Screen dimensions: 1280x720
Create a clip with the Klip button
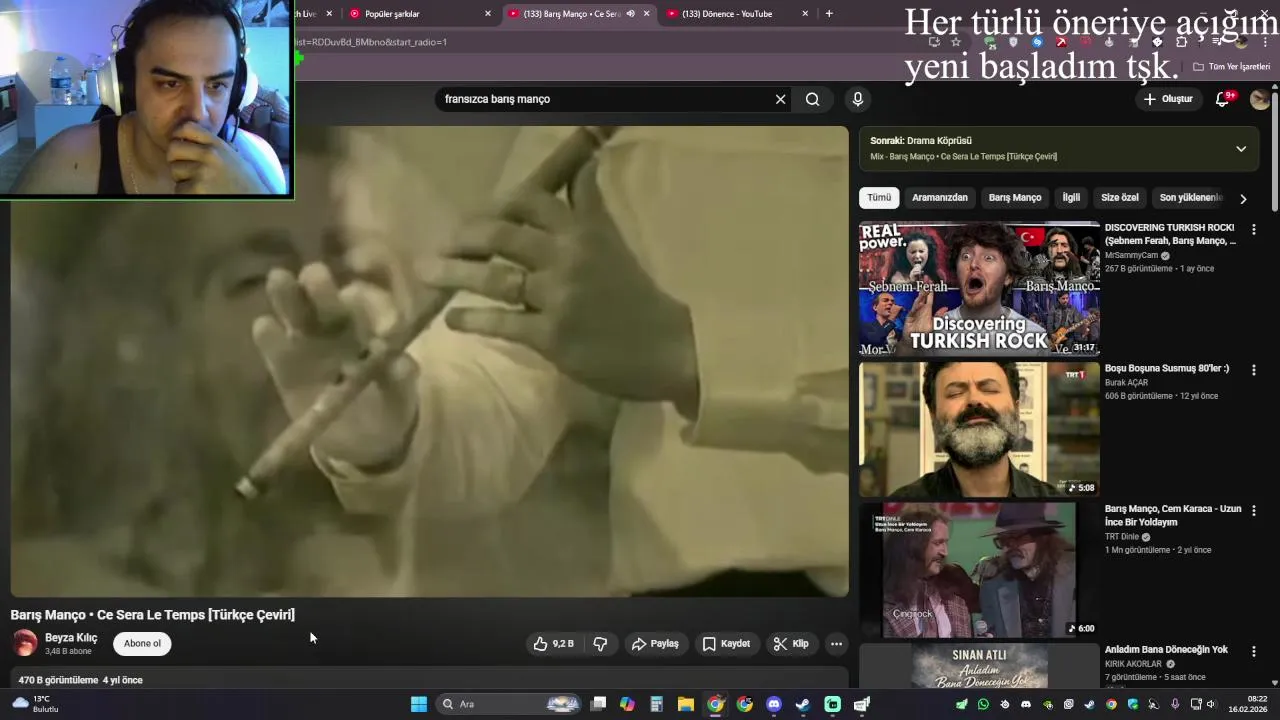(x=791, y=644)
